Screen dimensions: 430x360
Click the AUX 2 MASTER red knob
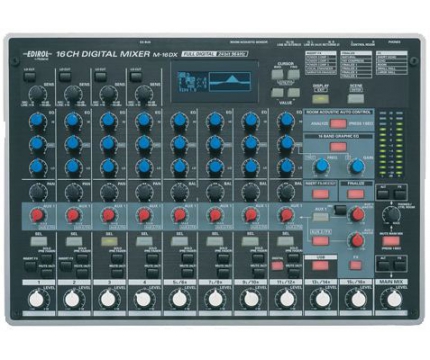[x=357, y=239]
